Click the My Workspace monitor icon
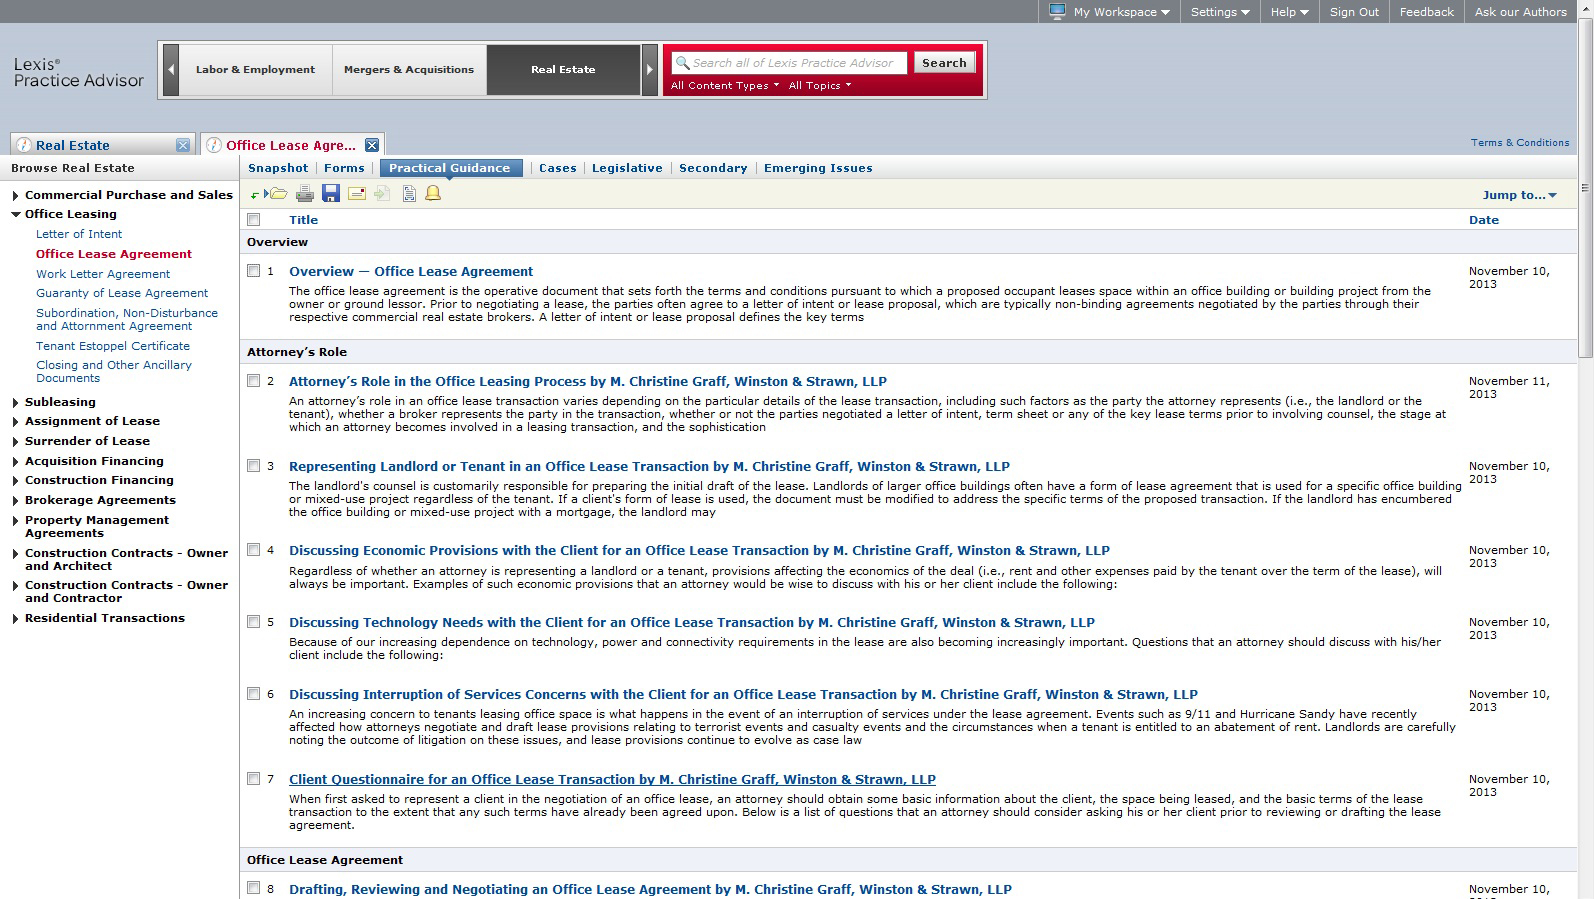Viewport: 1594px width, 899px height. coord(1057,11)
